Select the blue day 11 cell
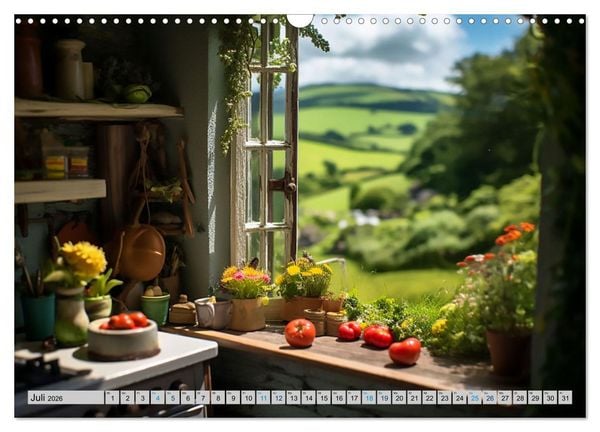The image size is (600, 432). 263,397
